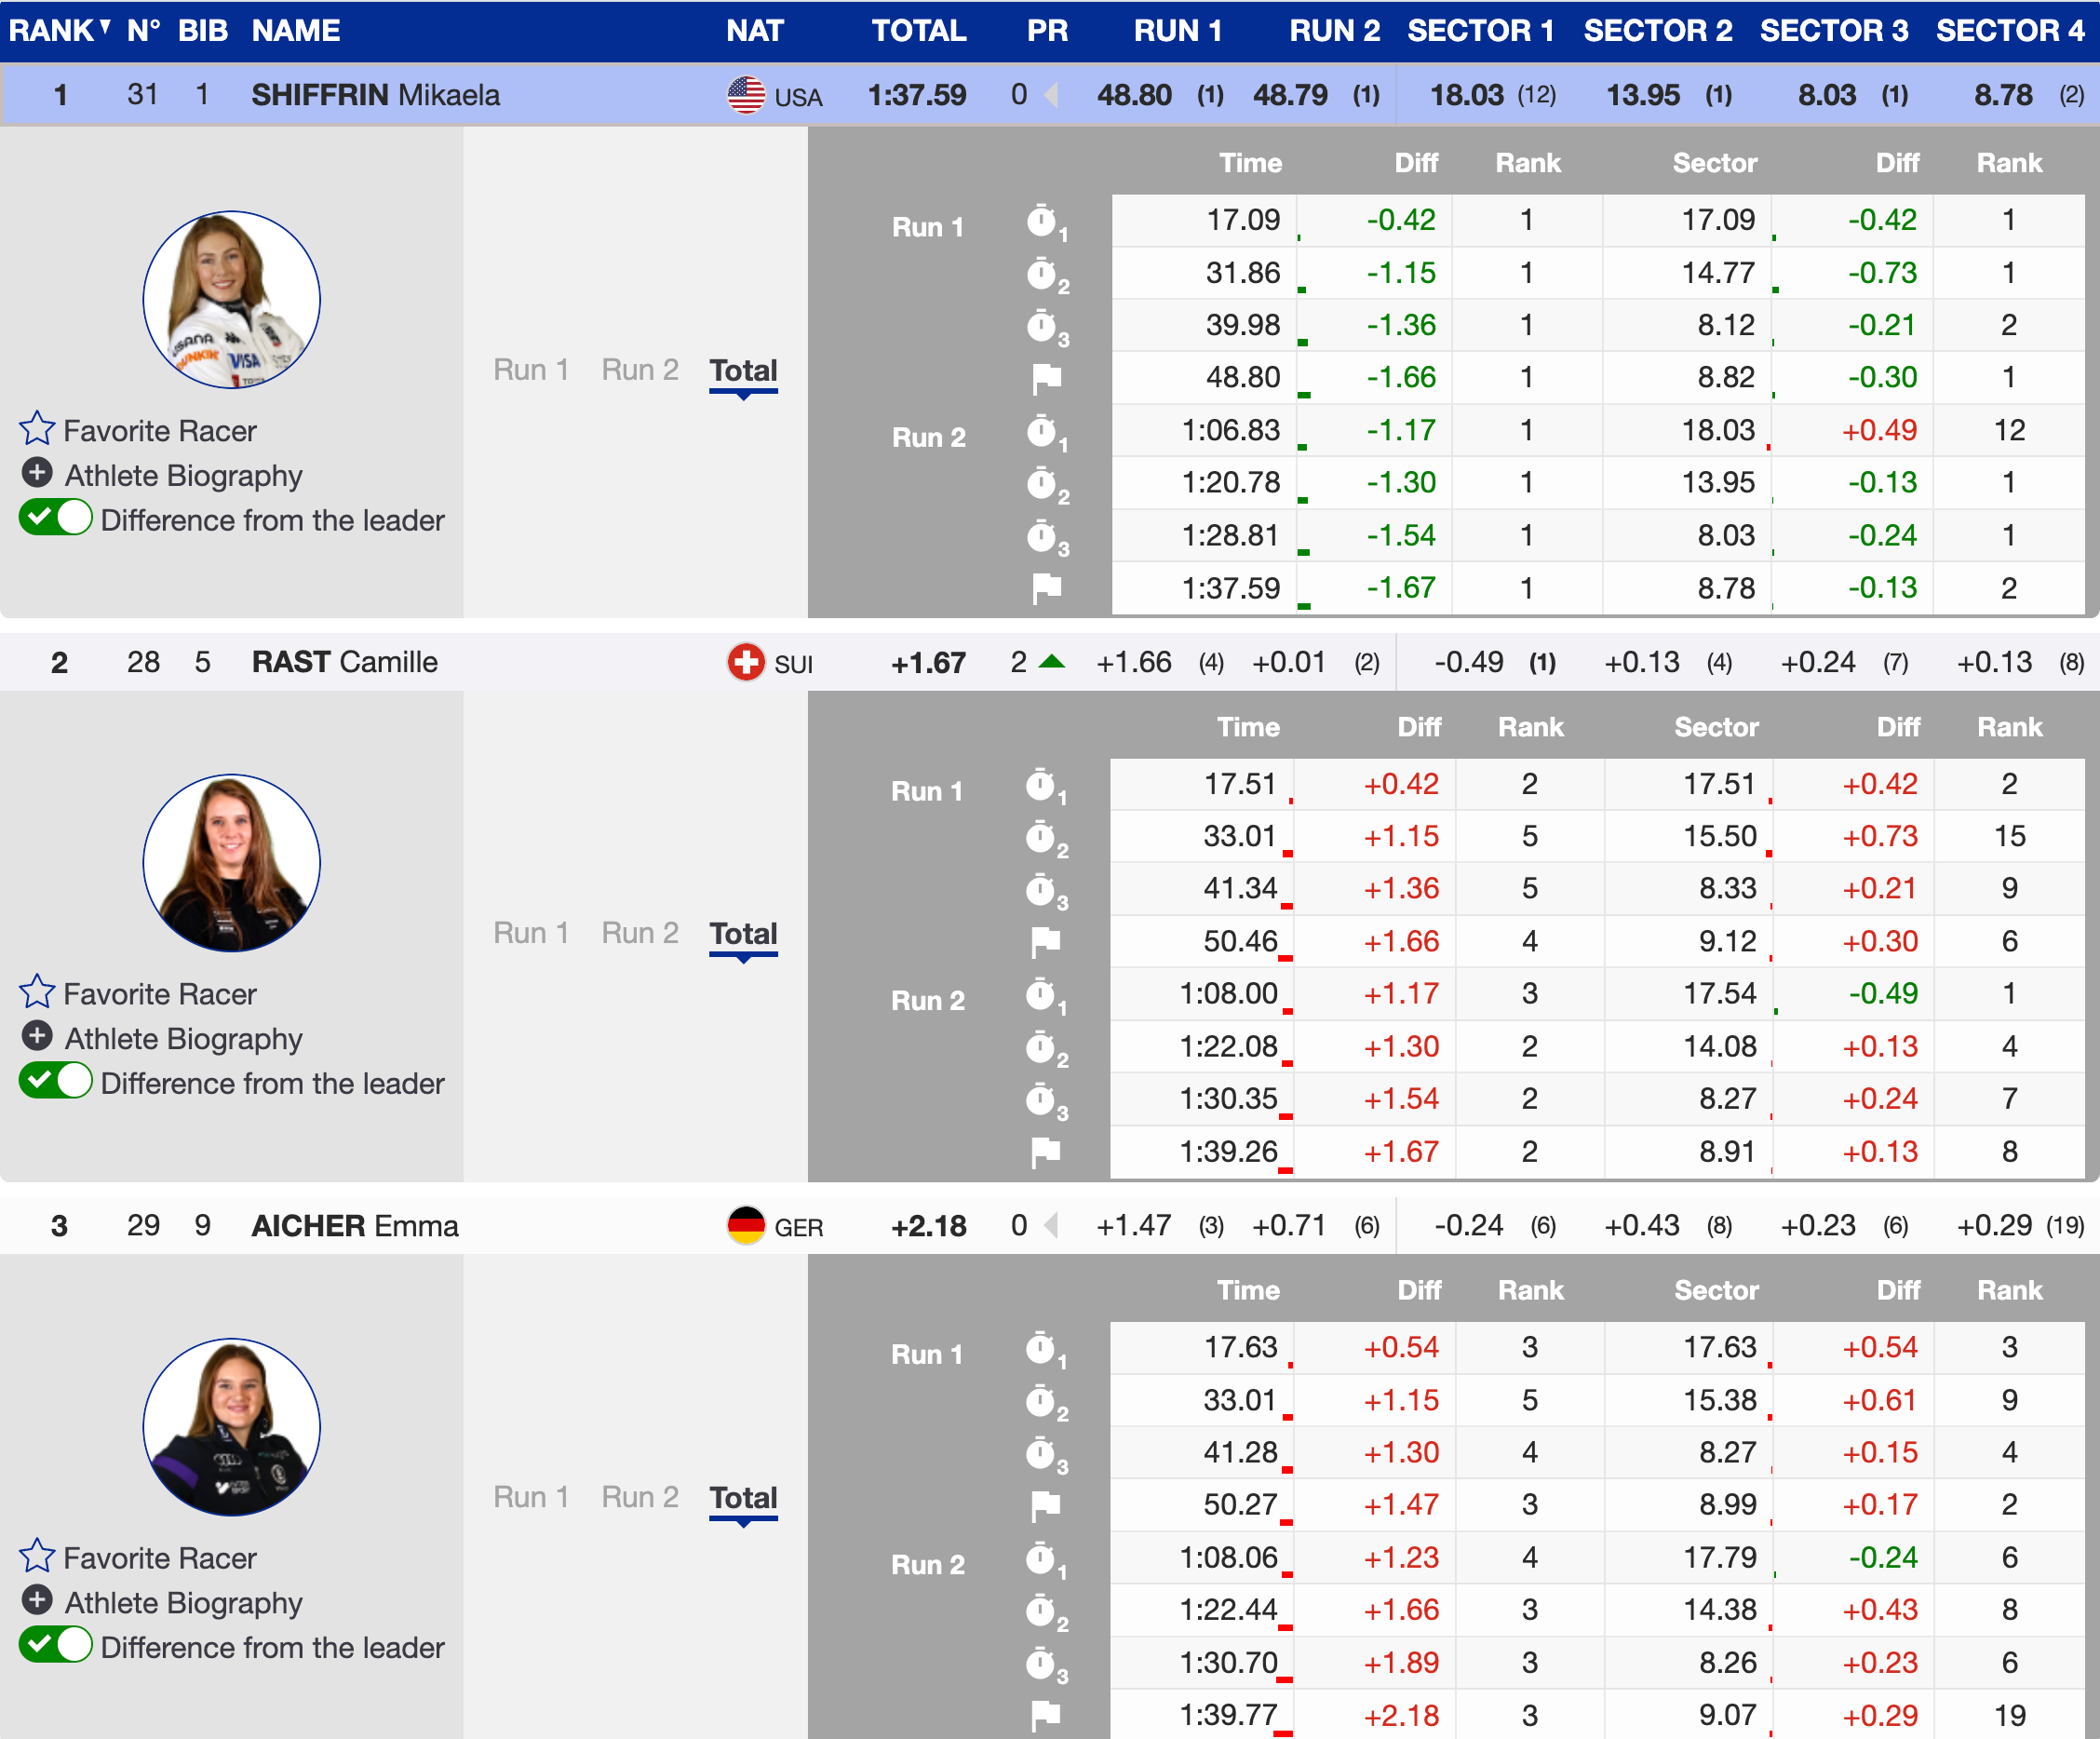Viewport: 2100px width, 1739px height.
Task: Click Rast's Run 2 first intermediate stopwatch
Action: coord(1042,994)
